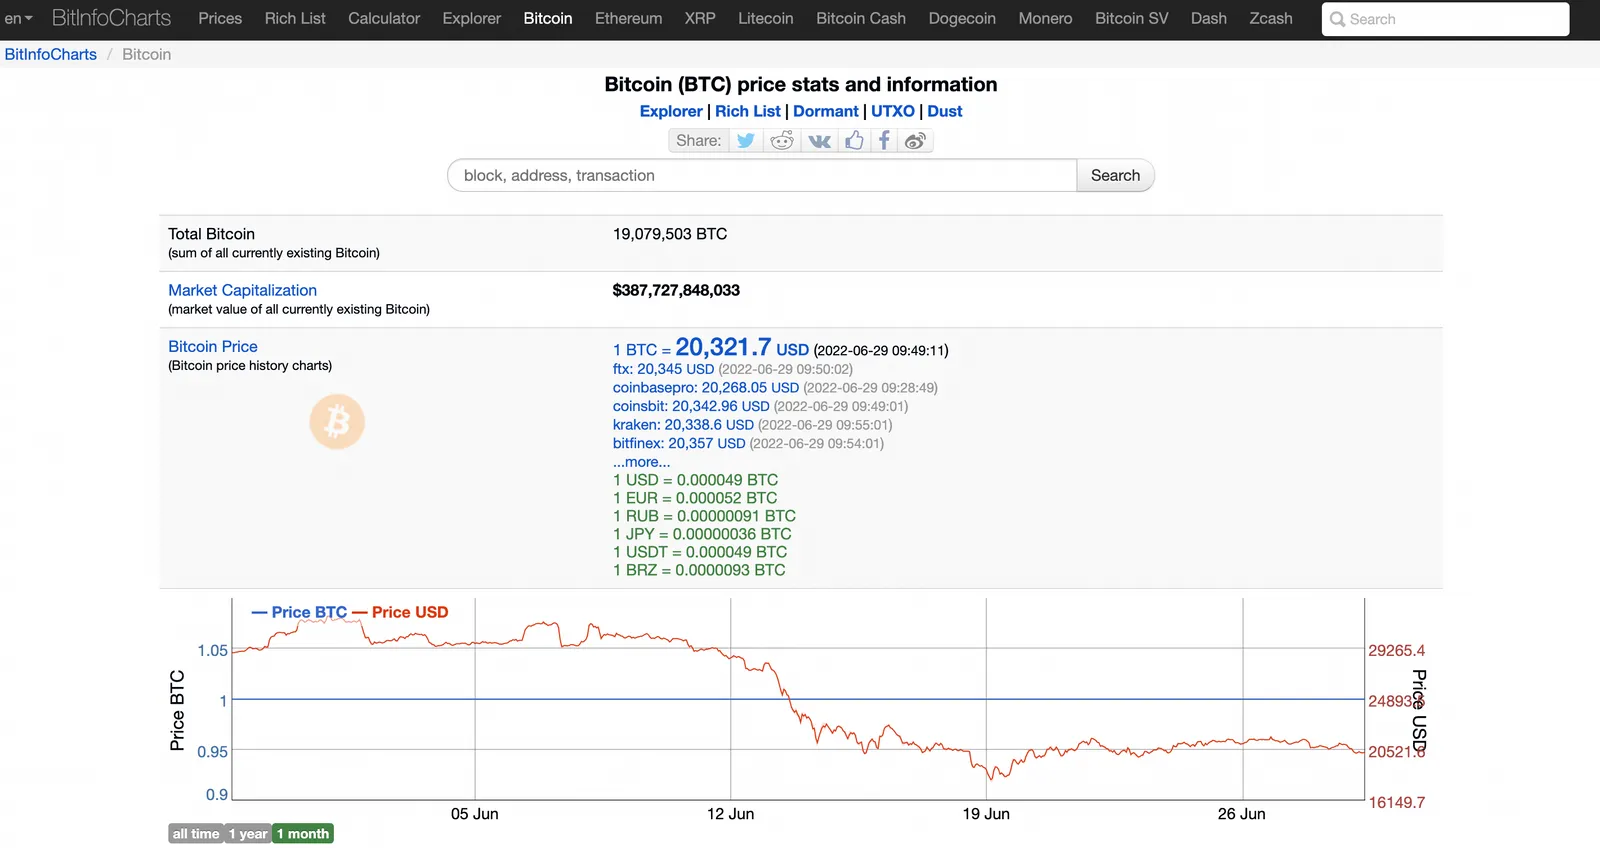Select Zcash in top navigation
This screenshot has width=1600, height=848.
click(1271, 18)
